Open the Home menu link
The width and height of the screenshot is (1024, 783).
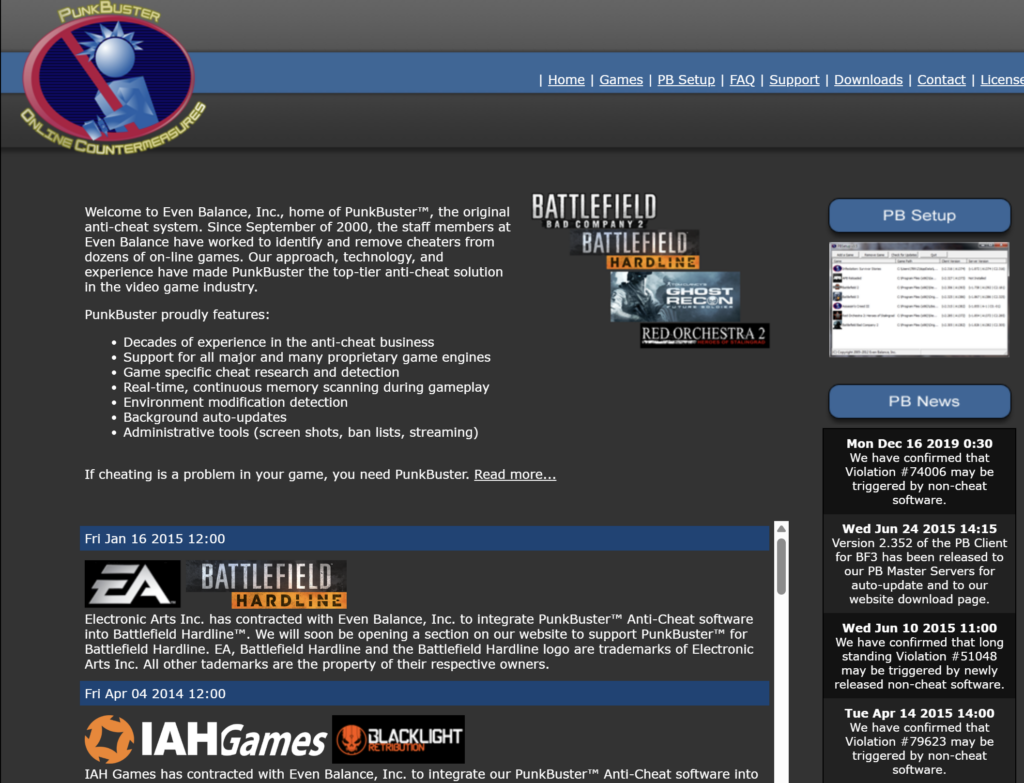pos(566,80)
